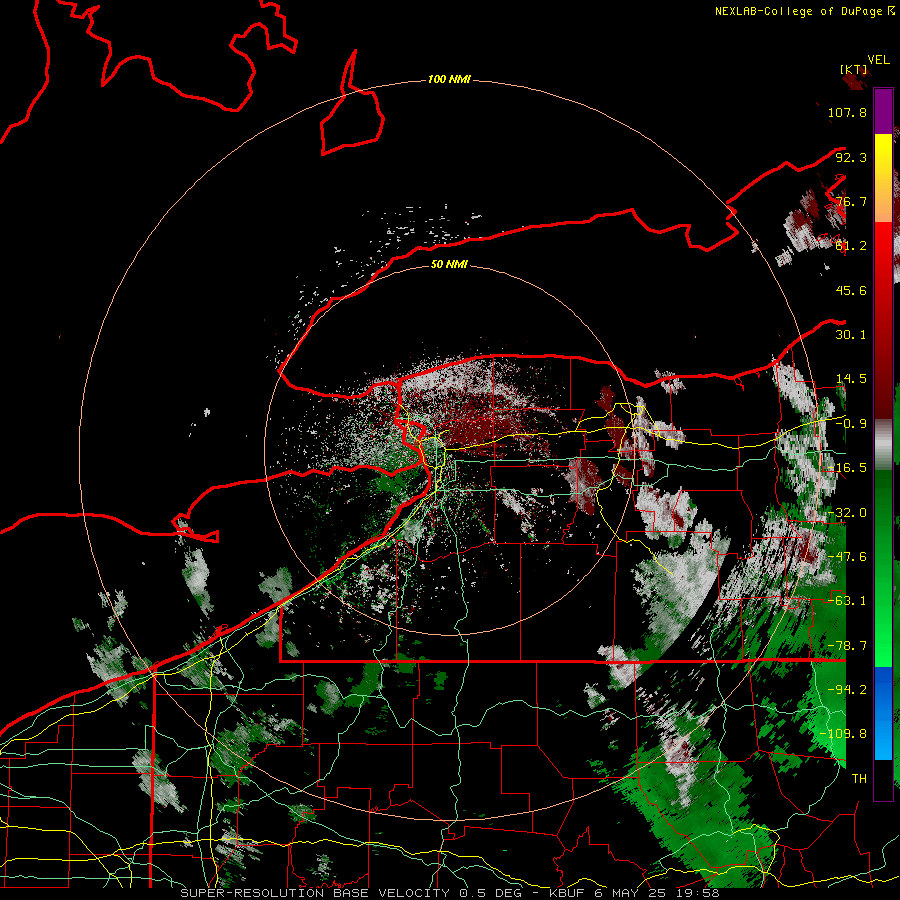The height and width of the screenshot is (900, 900).
Task: Pick the purple segment of color bar
Action: (x=883, y=111)
